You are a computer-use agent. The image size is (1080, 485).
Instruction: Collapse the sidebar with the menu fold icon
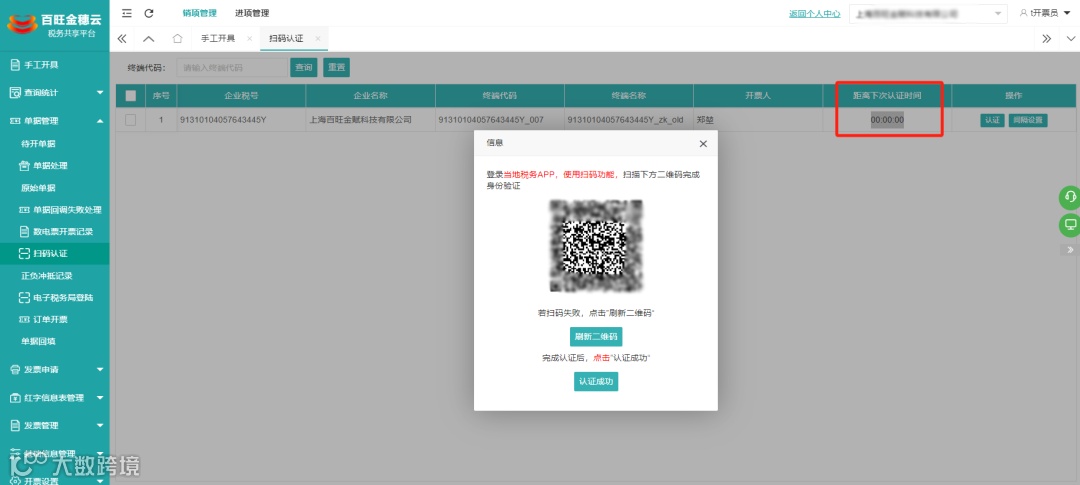(127, 13)
